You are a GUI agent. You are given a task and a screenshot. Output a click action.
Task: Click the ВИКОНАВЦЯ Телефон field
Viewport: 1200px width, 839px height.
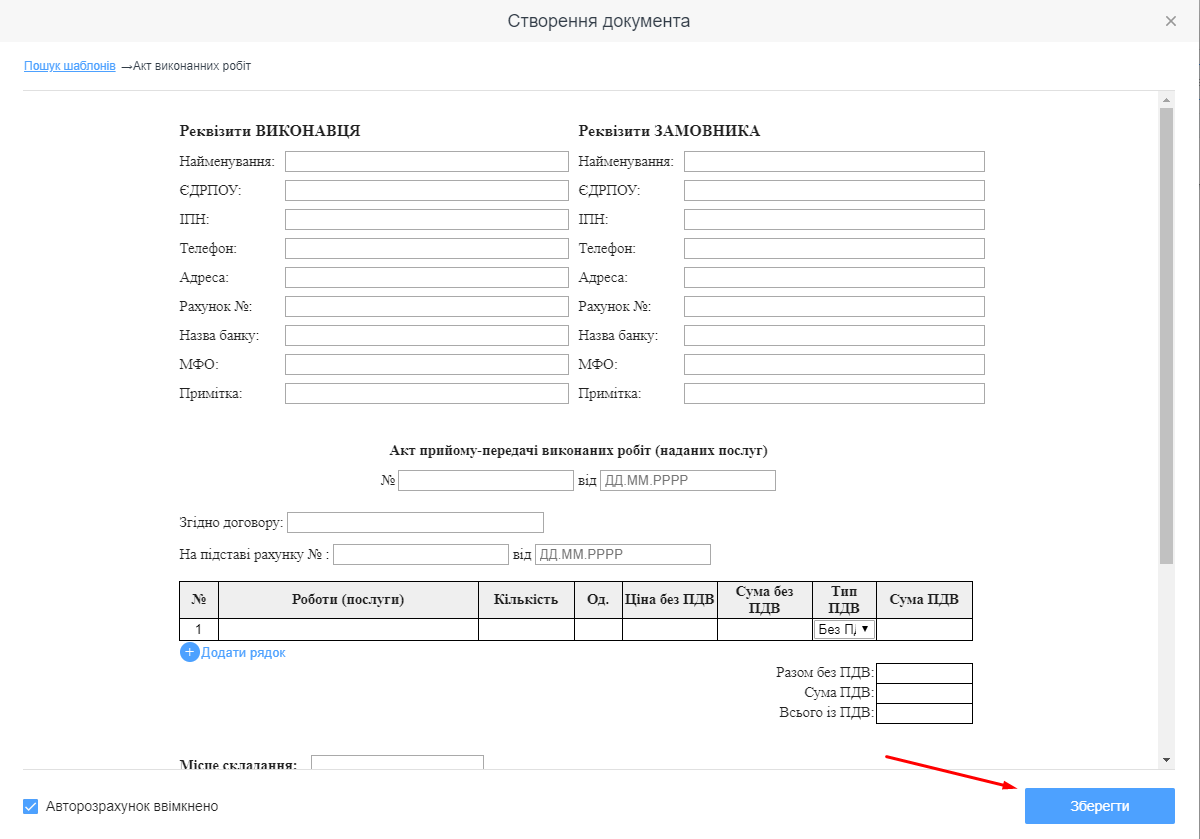(427, 248)
